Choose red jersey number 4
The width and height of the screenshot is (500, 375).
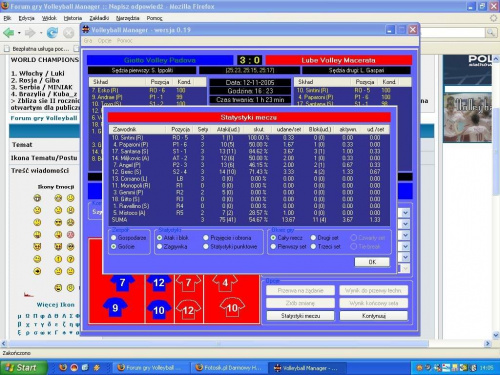[225, 282]
